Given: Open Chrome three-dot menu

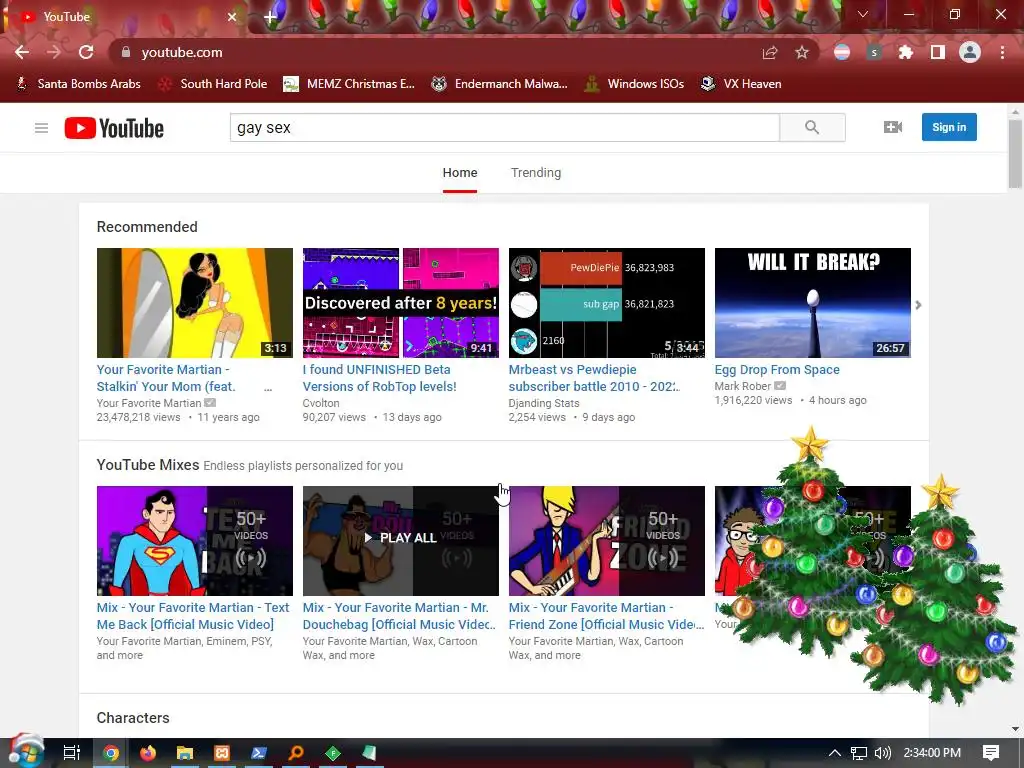Looking at the screenshot, I should [1002, 52].
